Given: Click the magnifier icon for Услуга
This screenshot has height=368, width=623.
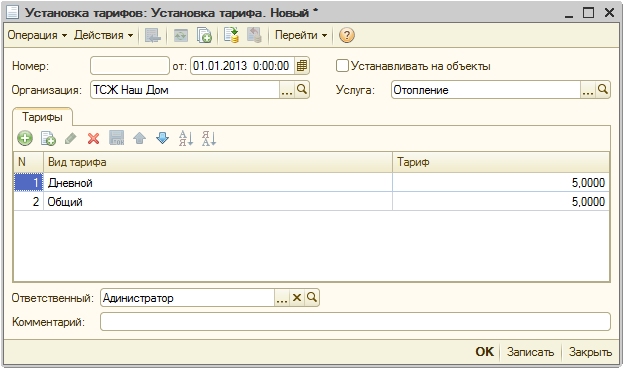Looking at the screenshot, I should pos(603,90).
